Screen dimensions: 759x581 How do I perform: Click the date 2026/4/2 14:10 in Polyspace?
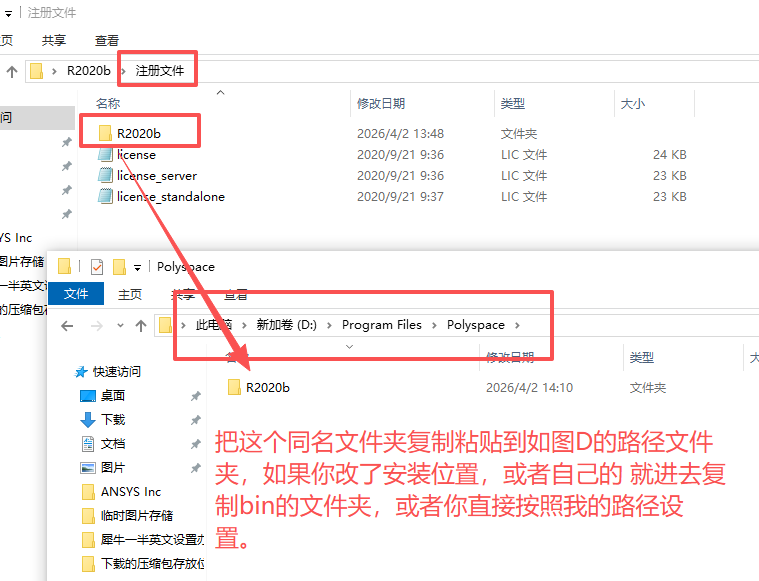point(529,388)
